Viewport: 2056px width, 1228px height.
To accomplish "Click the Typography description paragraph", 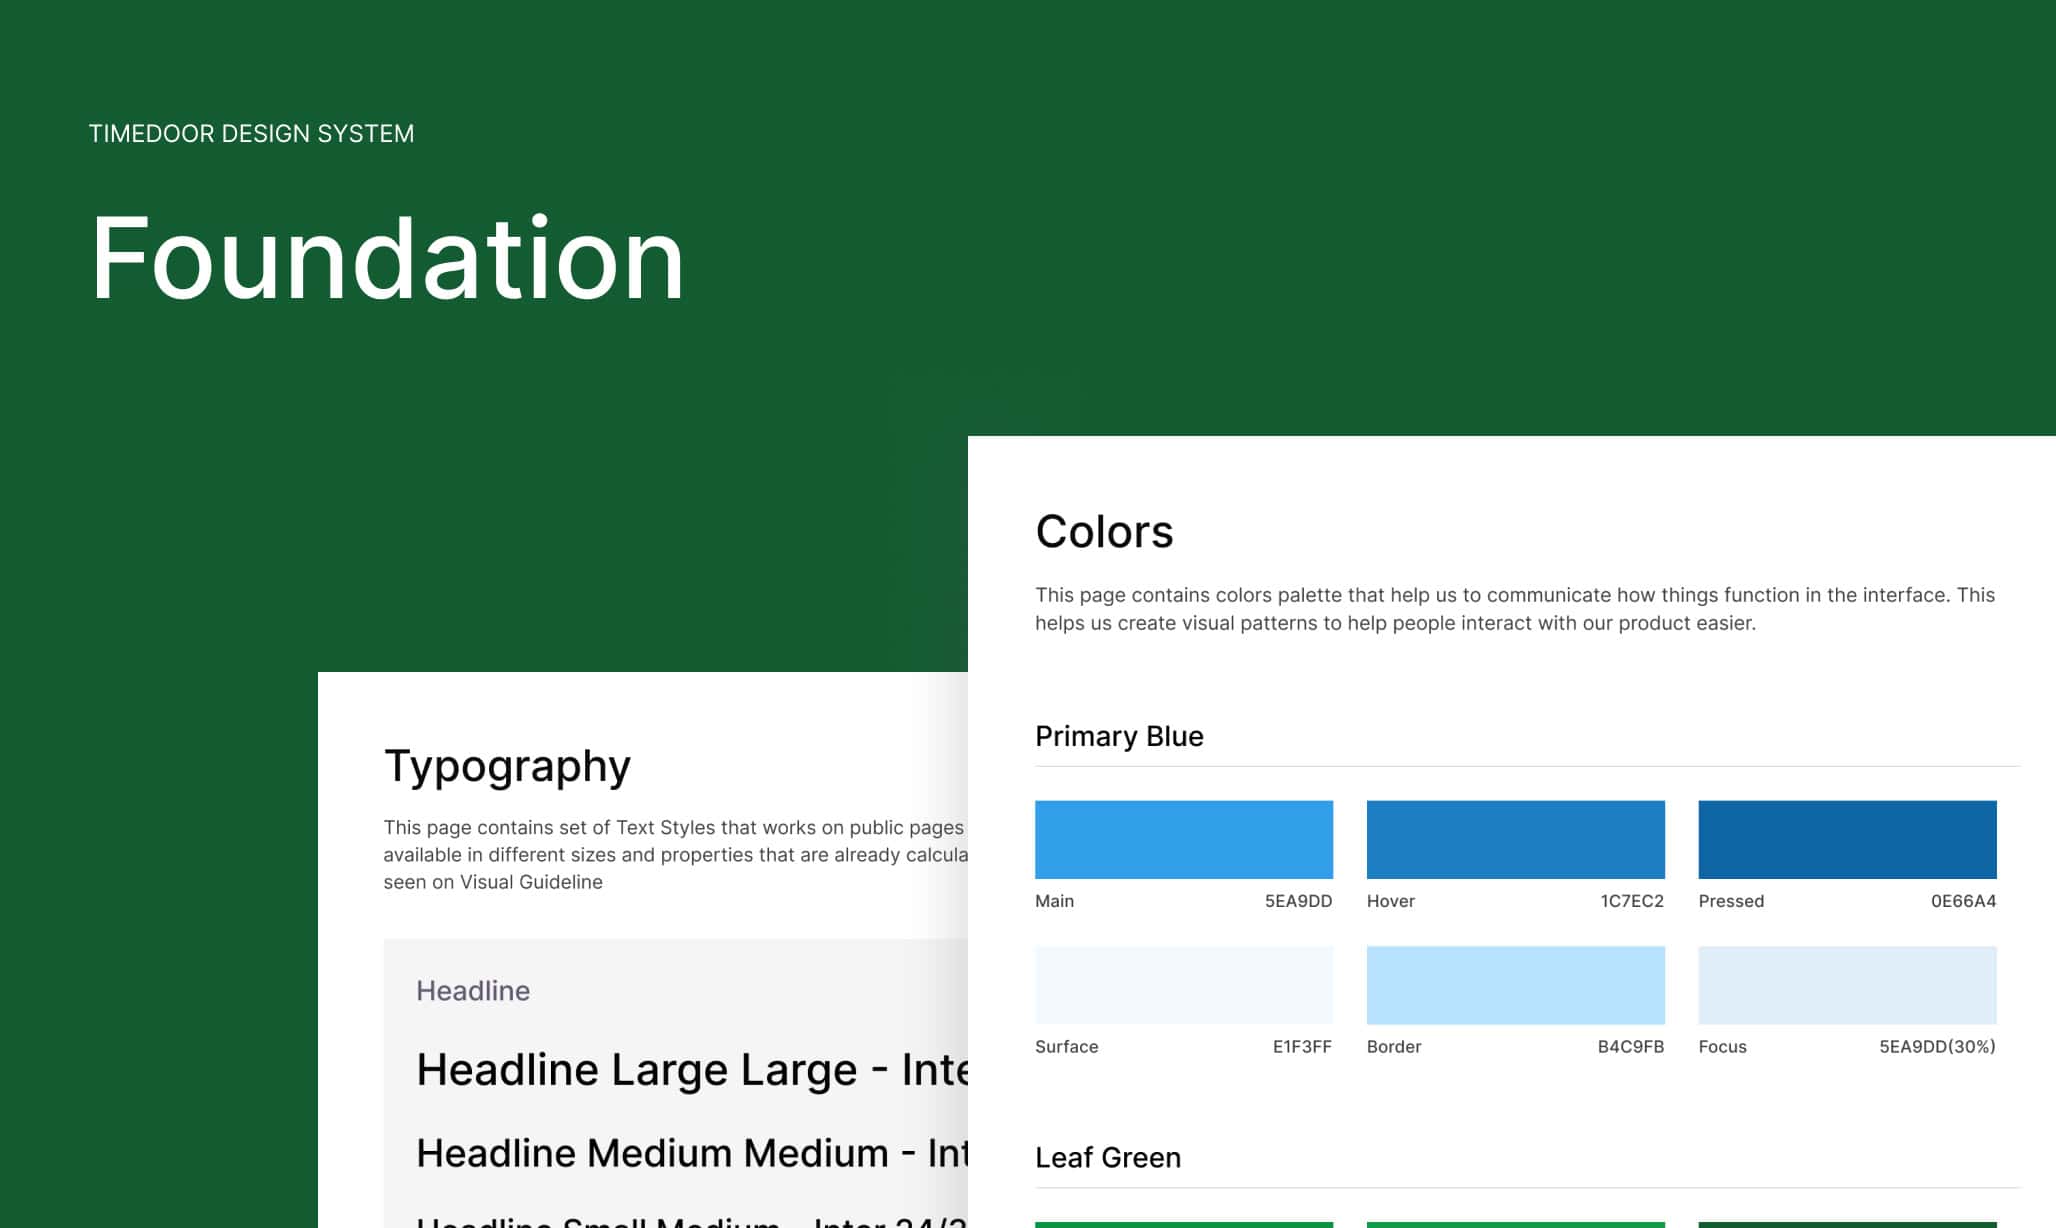I will coord(675,854).
